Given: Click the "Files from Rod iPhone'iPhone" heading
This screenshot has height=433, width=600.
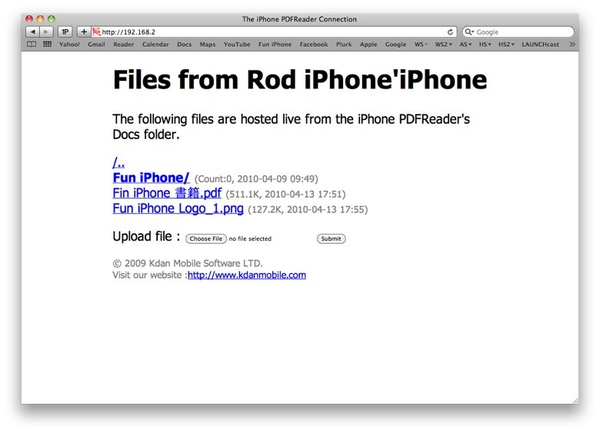Looking at the screenshot, I should pyautogui.click(x=300, y=80).
